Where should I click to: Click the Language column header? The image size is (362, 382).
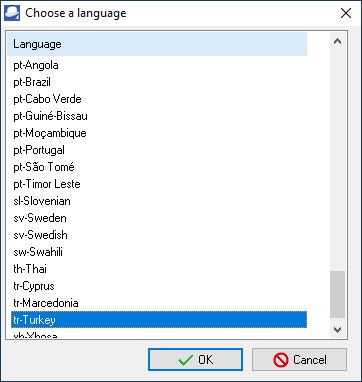[157, 44]
